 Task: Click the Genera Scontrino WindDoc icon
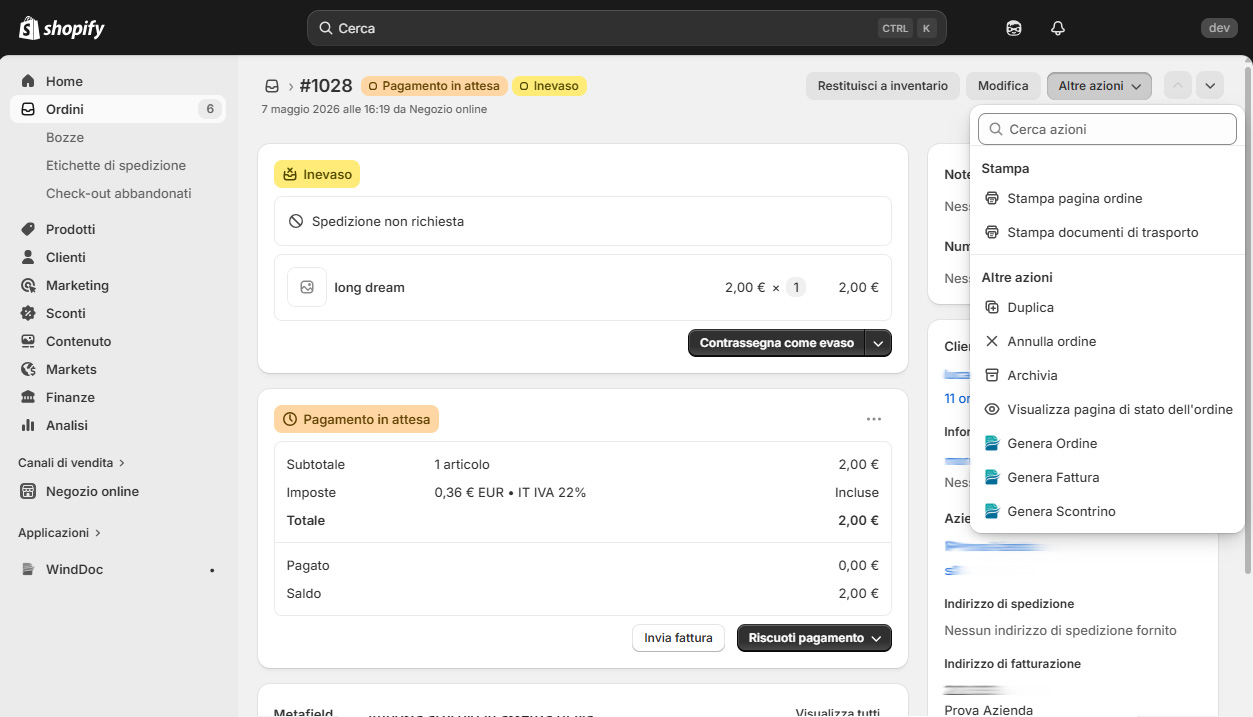click(992, 511)
